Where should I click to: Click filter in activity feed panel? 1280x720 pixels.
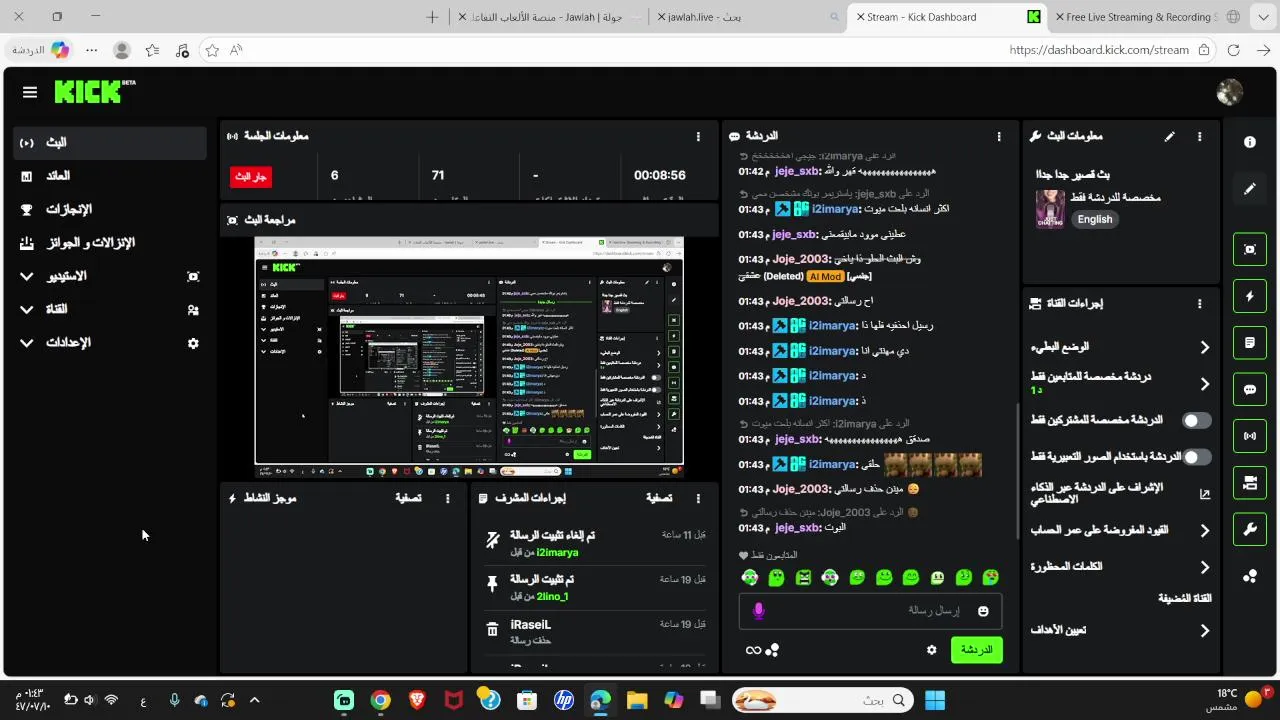coord(408,498)
